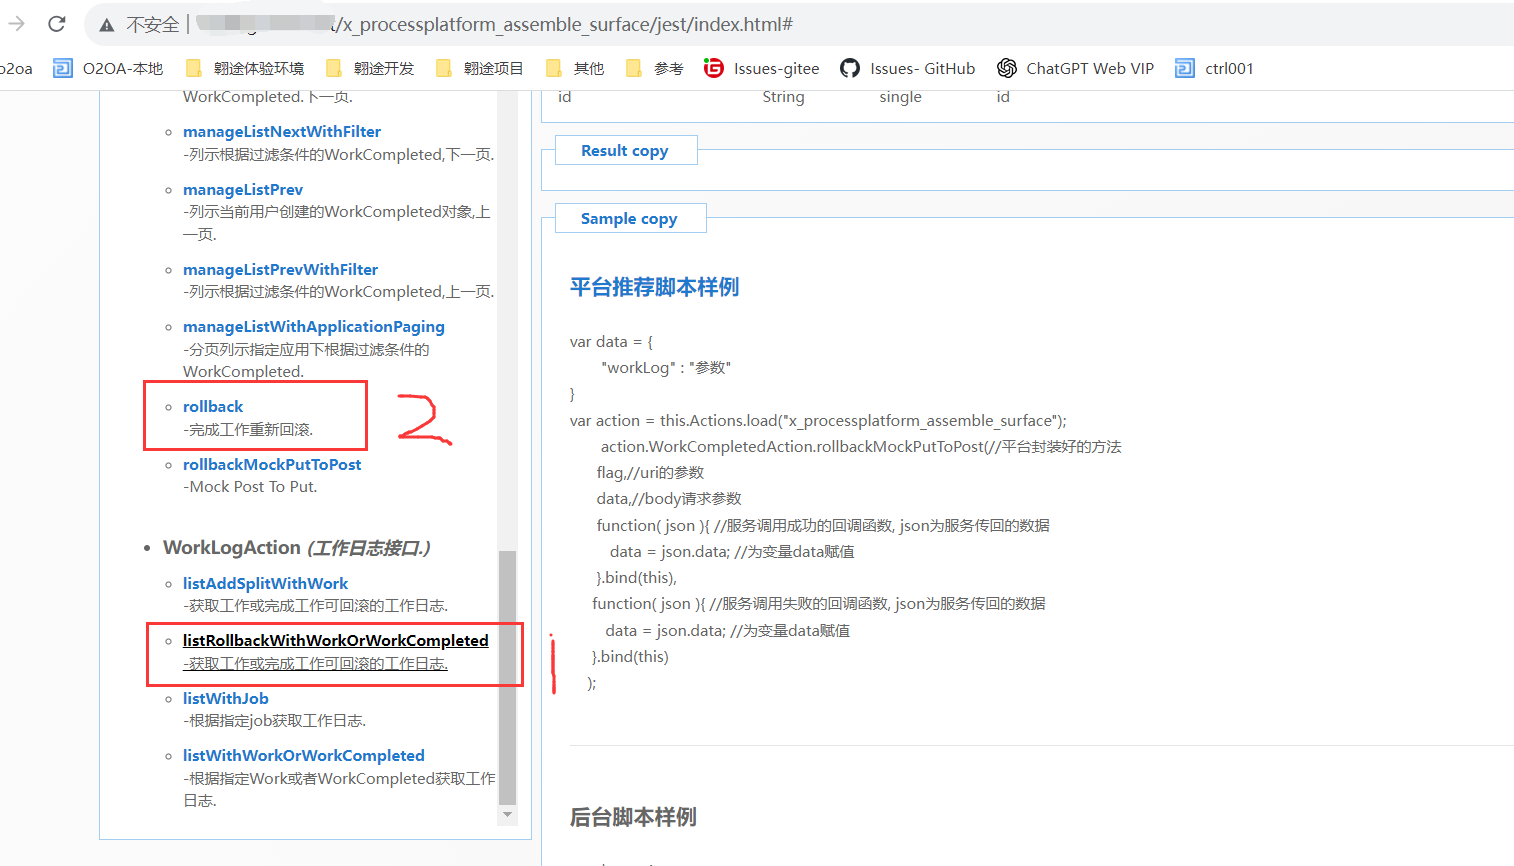Click the 'single' cell in parameter table
The width and height of the screenshot is (1514, 866).
click(x=900, y=96)
